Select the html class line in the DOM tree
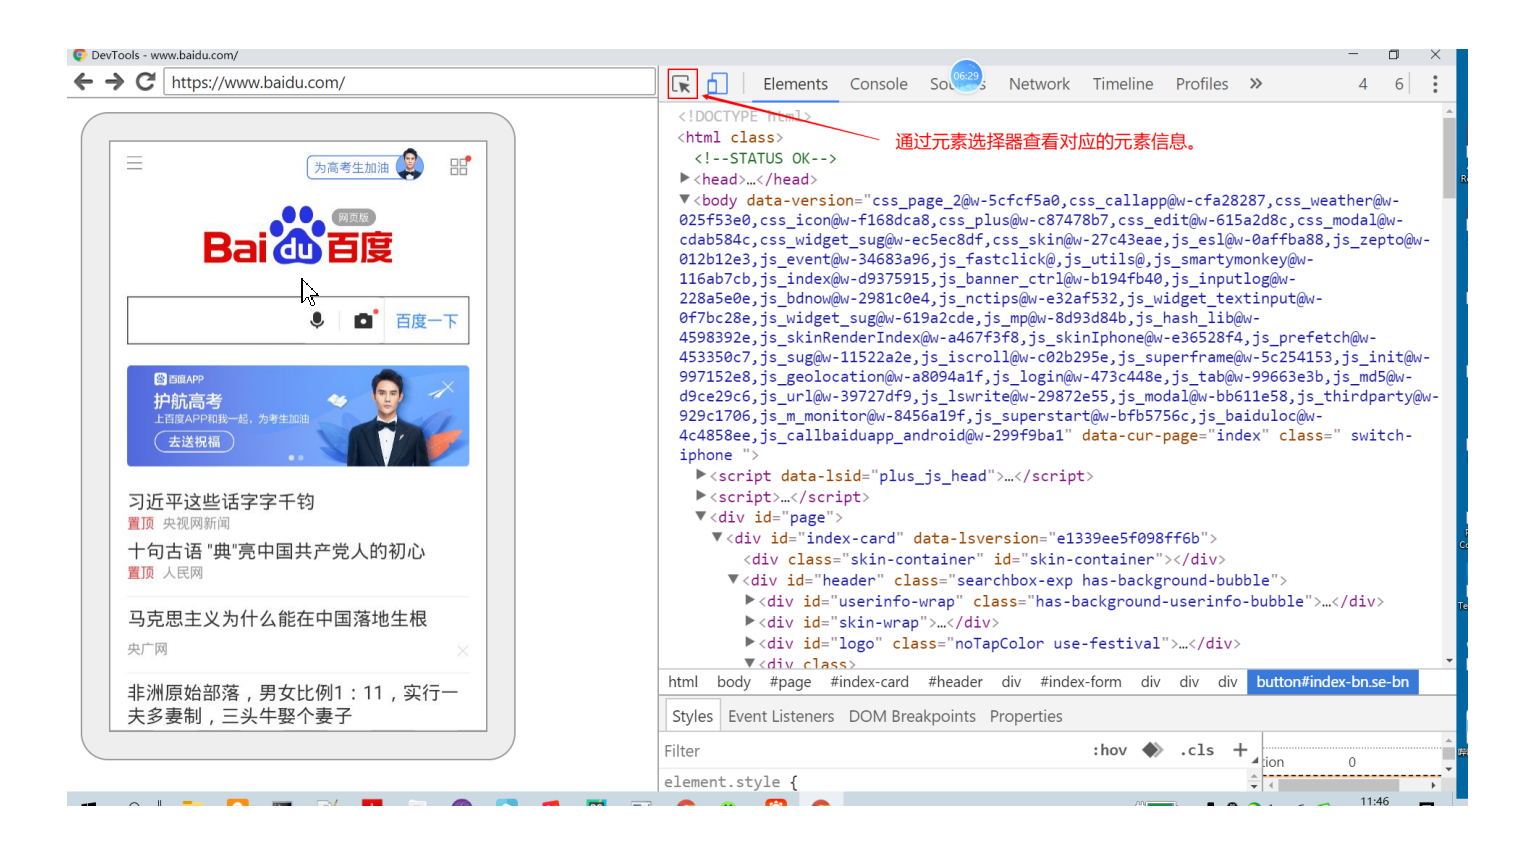 click(x=730, y=138)
